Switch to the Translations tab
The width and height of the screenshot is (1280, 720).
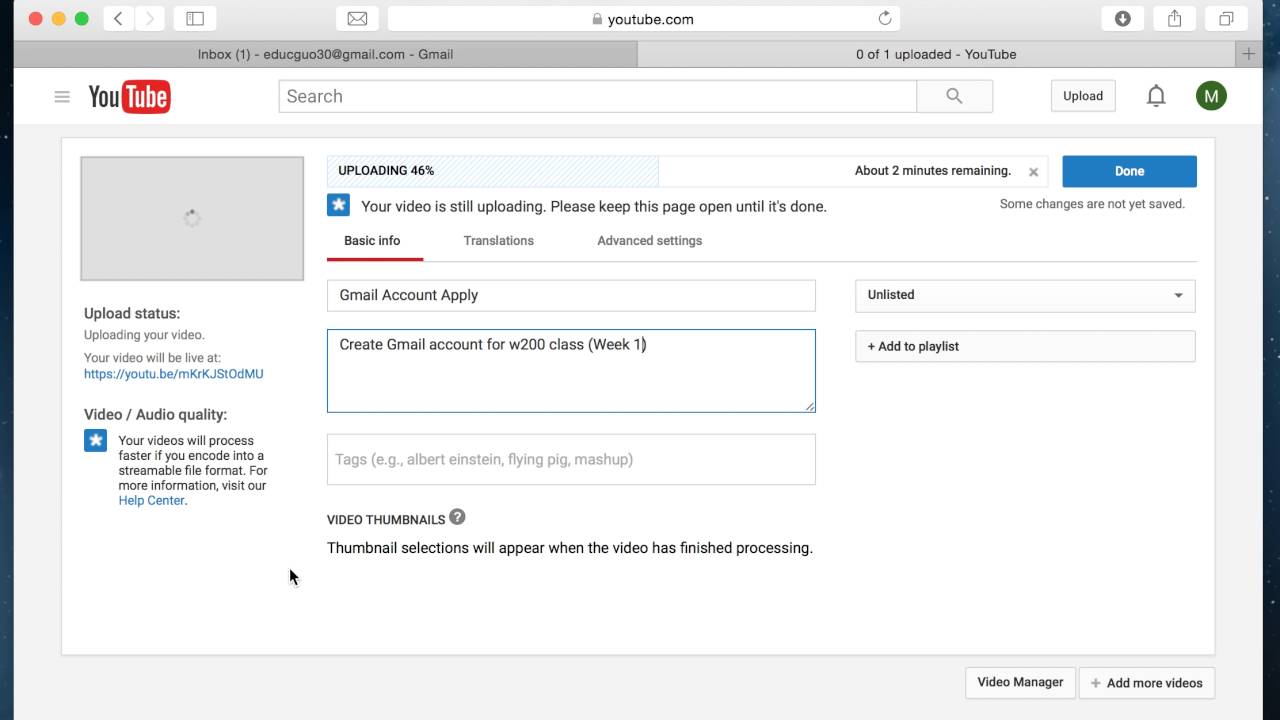499,241
